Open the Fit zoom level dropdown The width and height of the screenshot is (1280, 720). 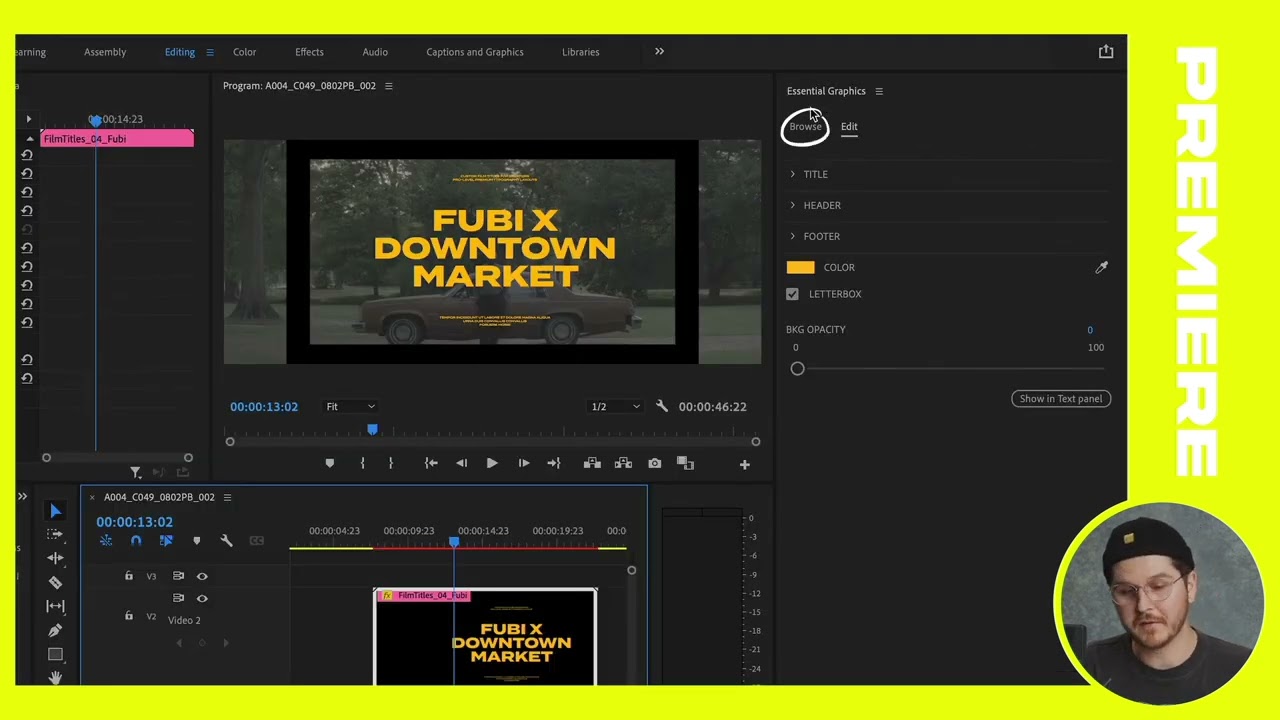(350, 406)
